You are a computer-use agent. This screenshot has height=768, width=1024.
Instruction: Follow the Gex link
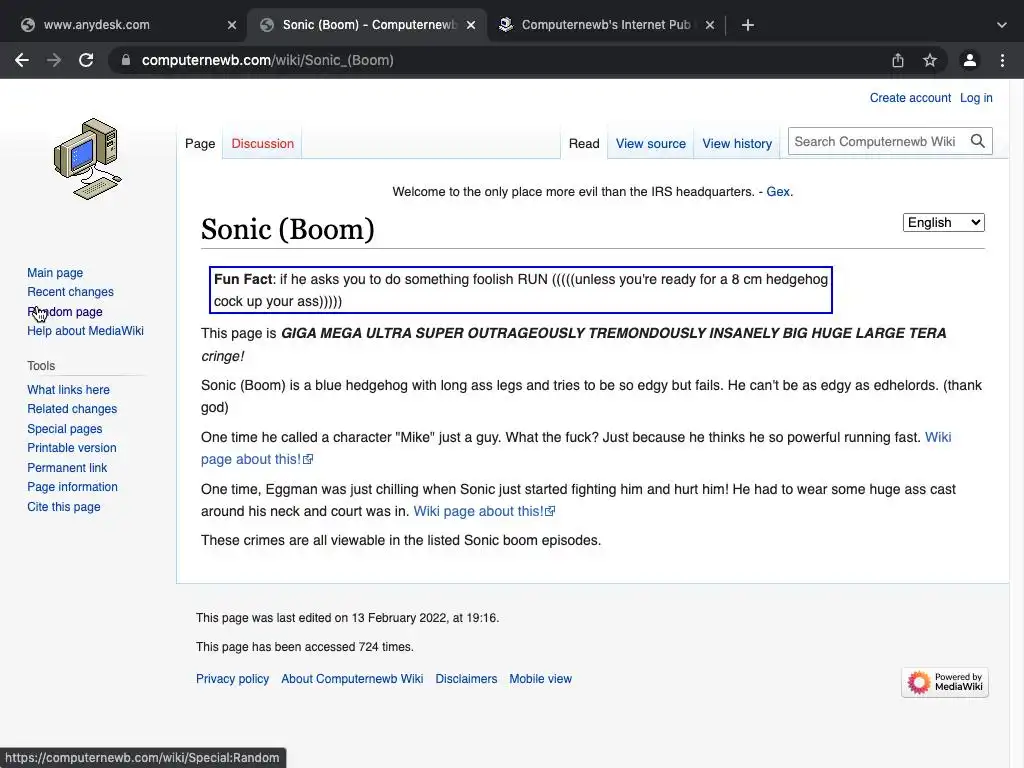pyautogui.click(x=778, y=192)
